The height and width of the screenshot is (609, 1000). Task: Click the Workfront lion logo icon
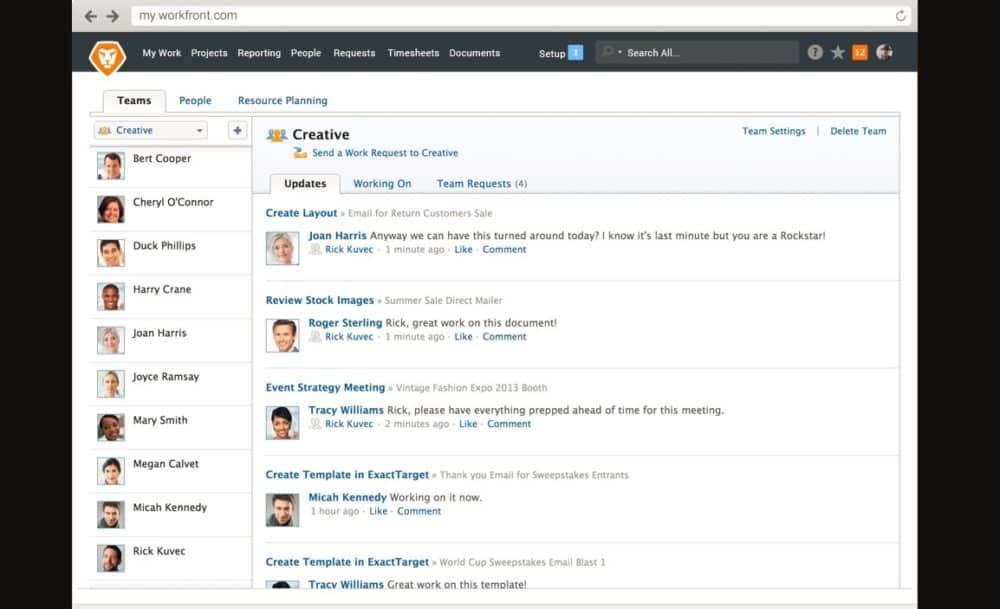pyautogui.click(x=107, y=56)
